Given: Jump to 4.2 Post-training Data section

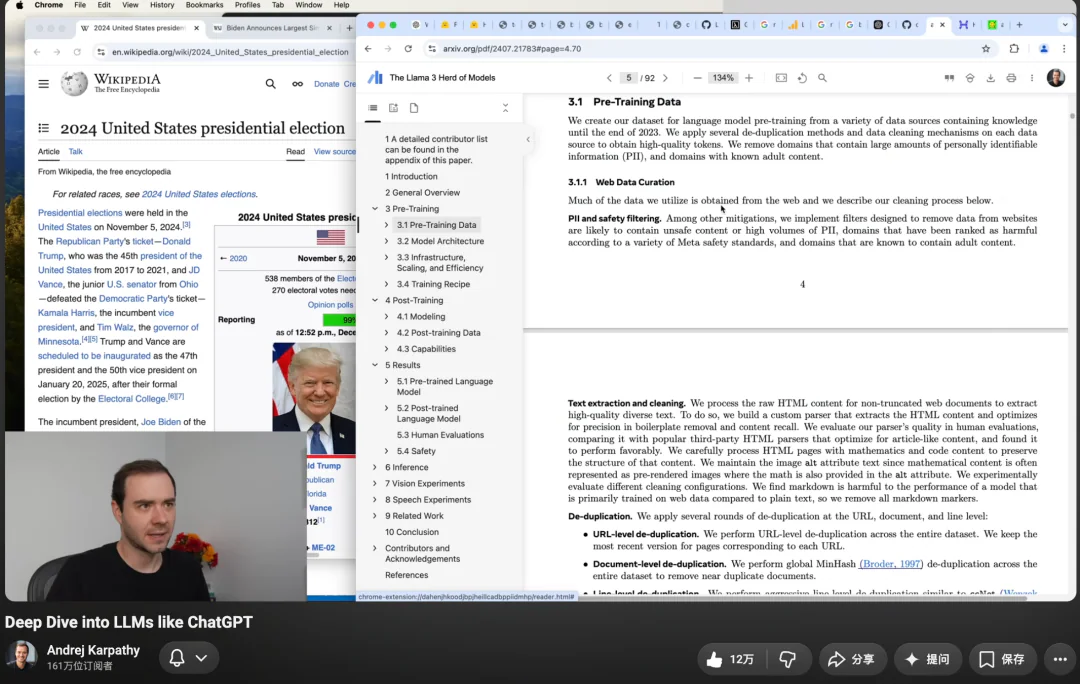Looking at the screenshot, I should [x=439, y=333].
